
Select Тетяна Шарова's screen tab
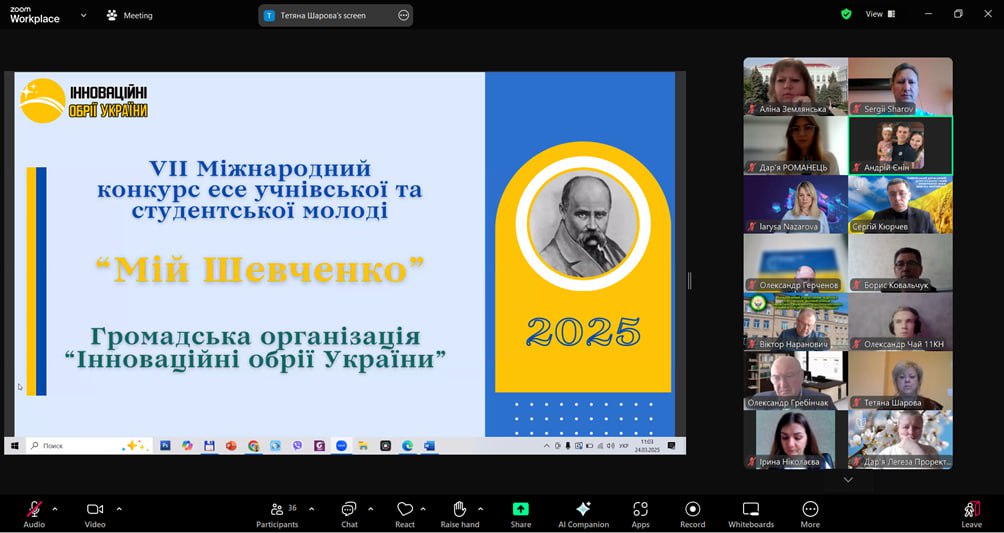click(336, 15)
